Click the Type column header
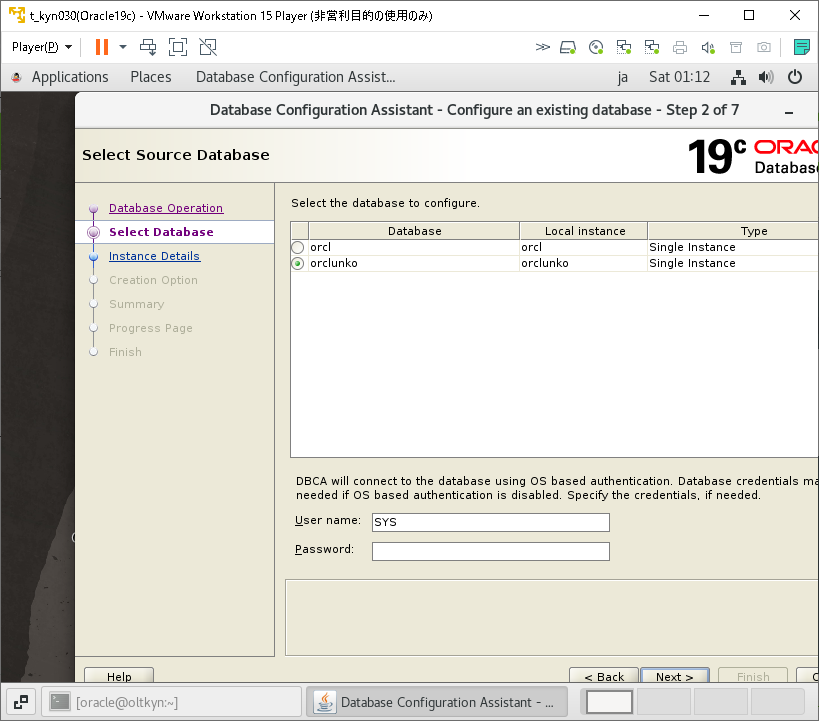The image size is (819, 721). (733, 231)
